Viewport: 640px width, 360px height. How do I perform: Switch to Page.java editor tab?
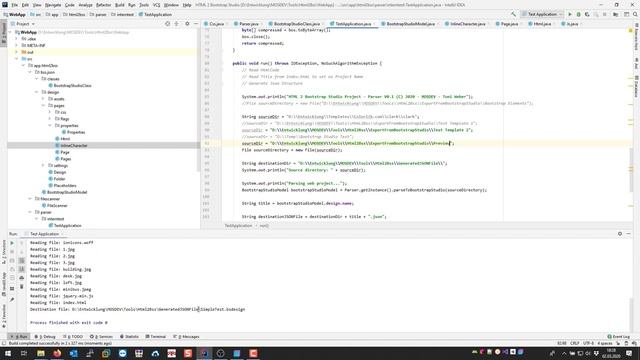509,24
